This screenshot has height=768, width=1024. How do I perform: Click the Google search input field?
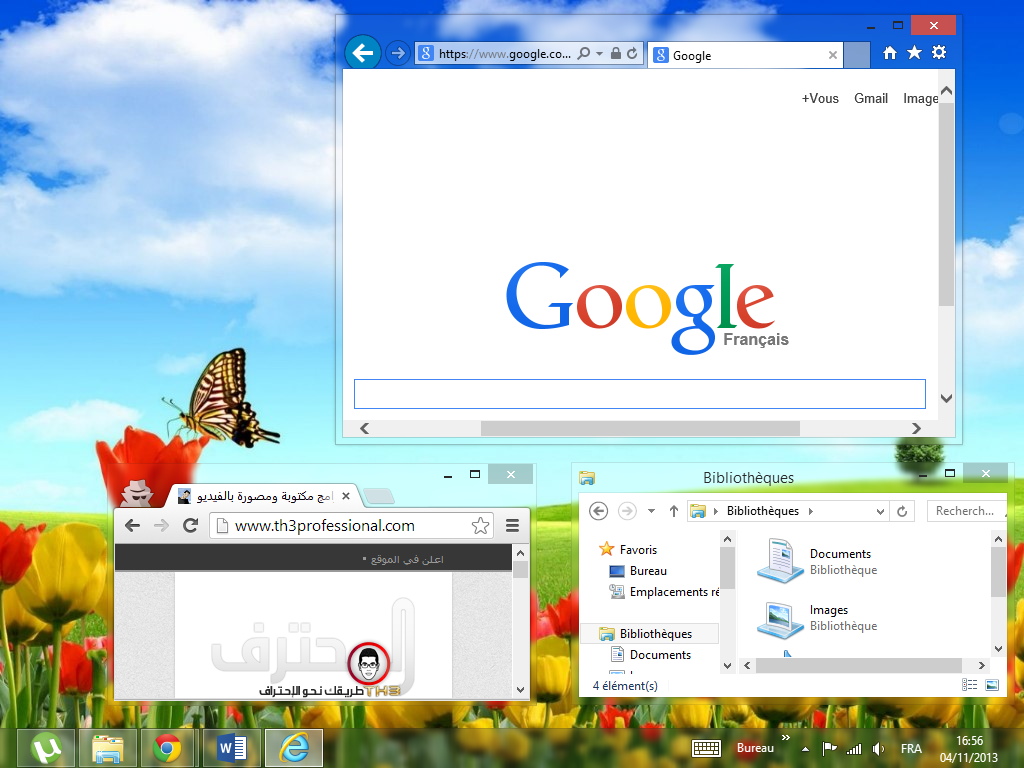(639, 394)
